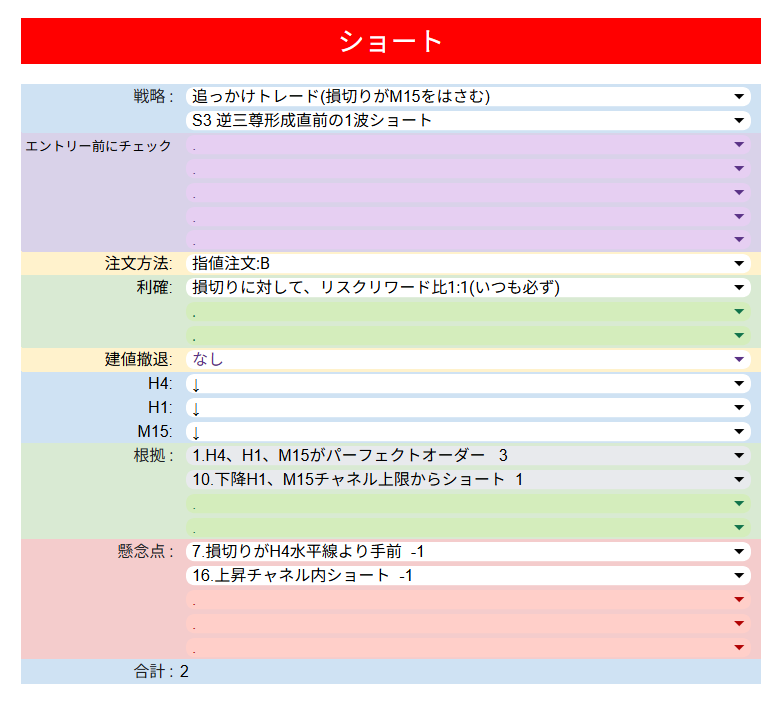Click the arrow of the first empty green dropdown under 利確
The width and height of the screenshot is (773, 701).
coord(739,312)
